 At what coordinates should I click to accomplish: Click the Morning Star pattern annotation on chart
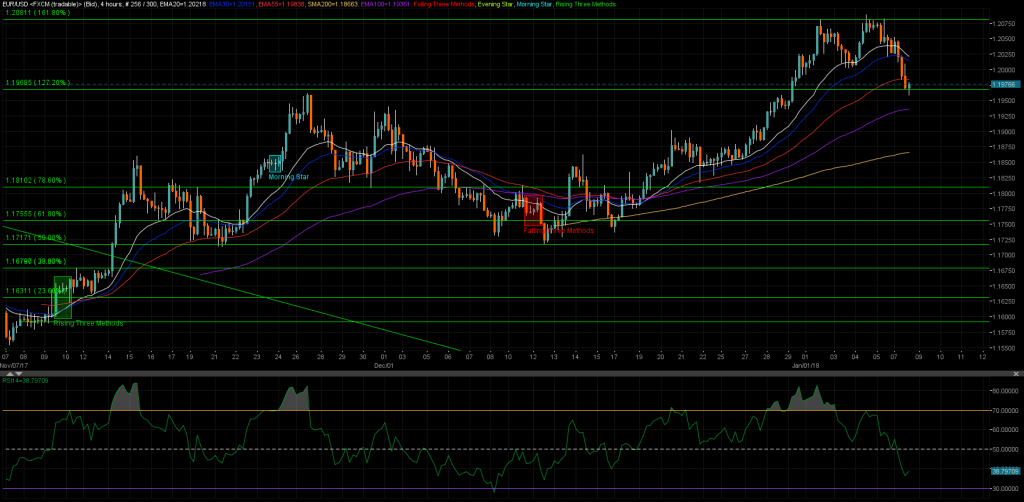pyautogui.click(x=288, y=177)
